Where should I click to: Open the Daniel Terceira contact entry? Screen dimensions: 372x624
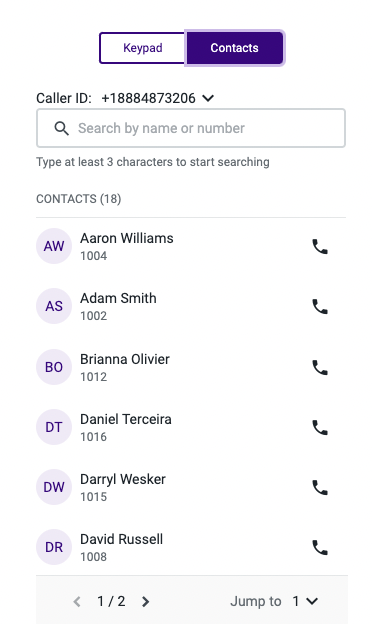pos(191,427)
